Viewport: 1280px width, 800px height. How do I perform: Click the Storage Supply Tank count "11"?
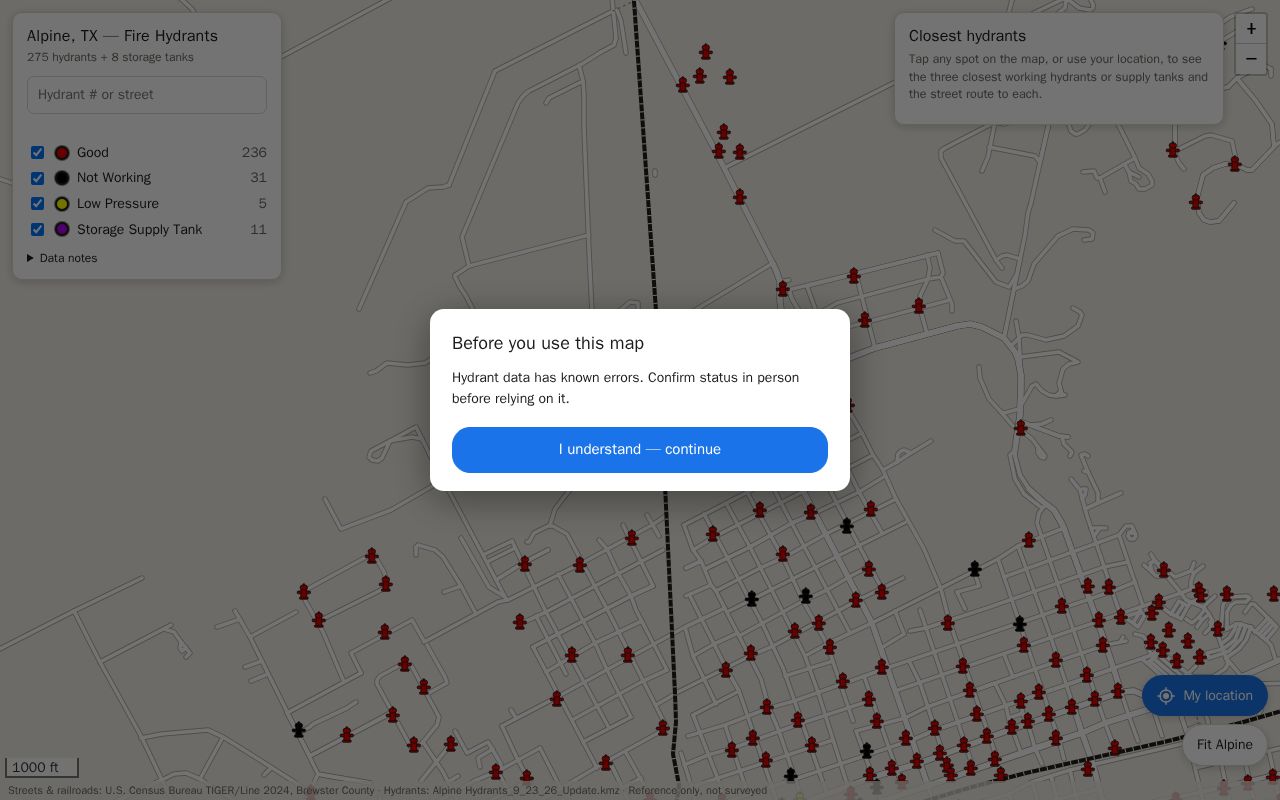point(258,229)
